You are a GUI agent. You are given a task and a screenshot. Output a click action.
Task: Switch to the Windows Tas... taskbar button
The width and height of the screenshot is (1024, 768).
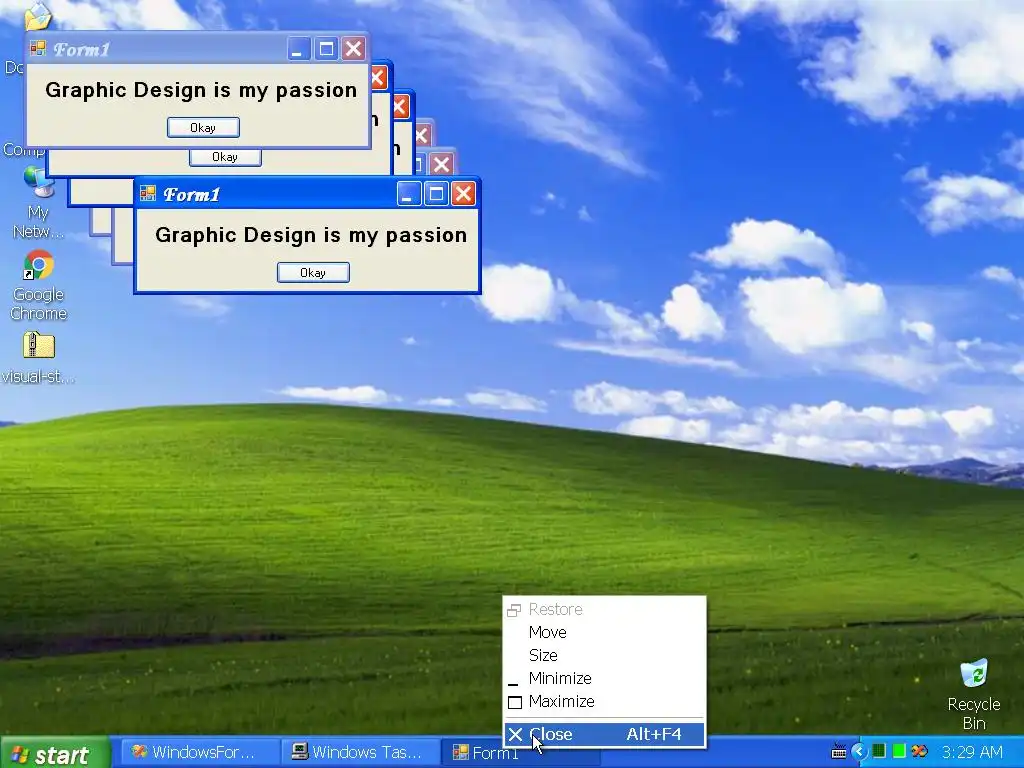[359, 752]
